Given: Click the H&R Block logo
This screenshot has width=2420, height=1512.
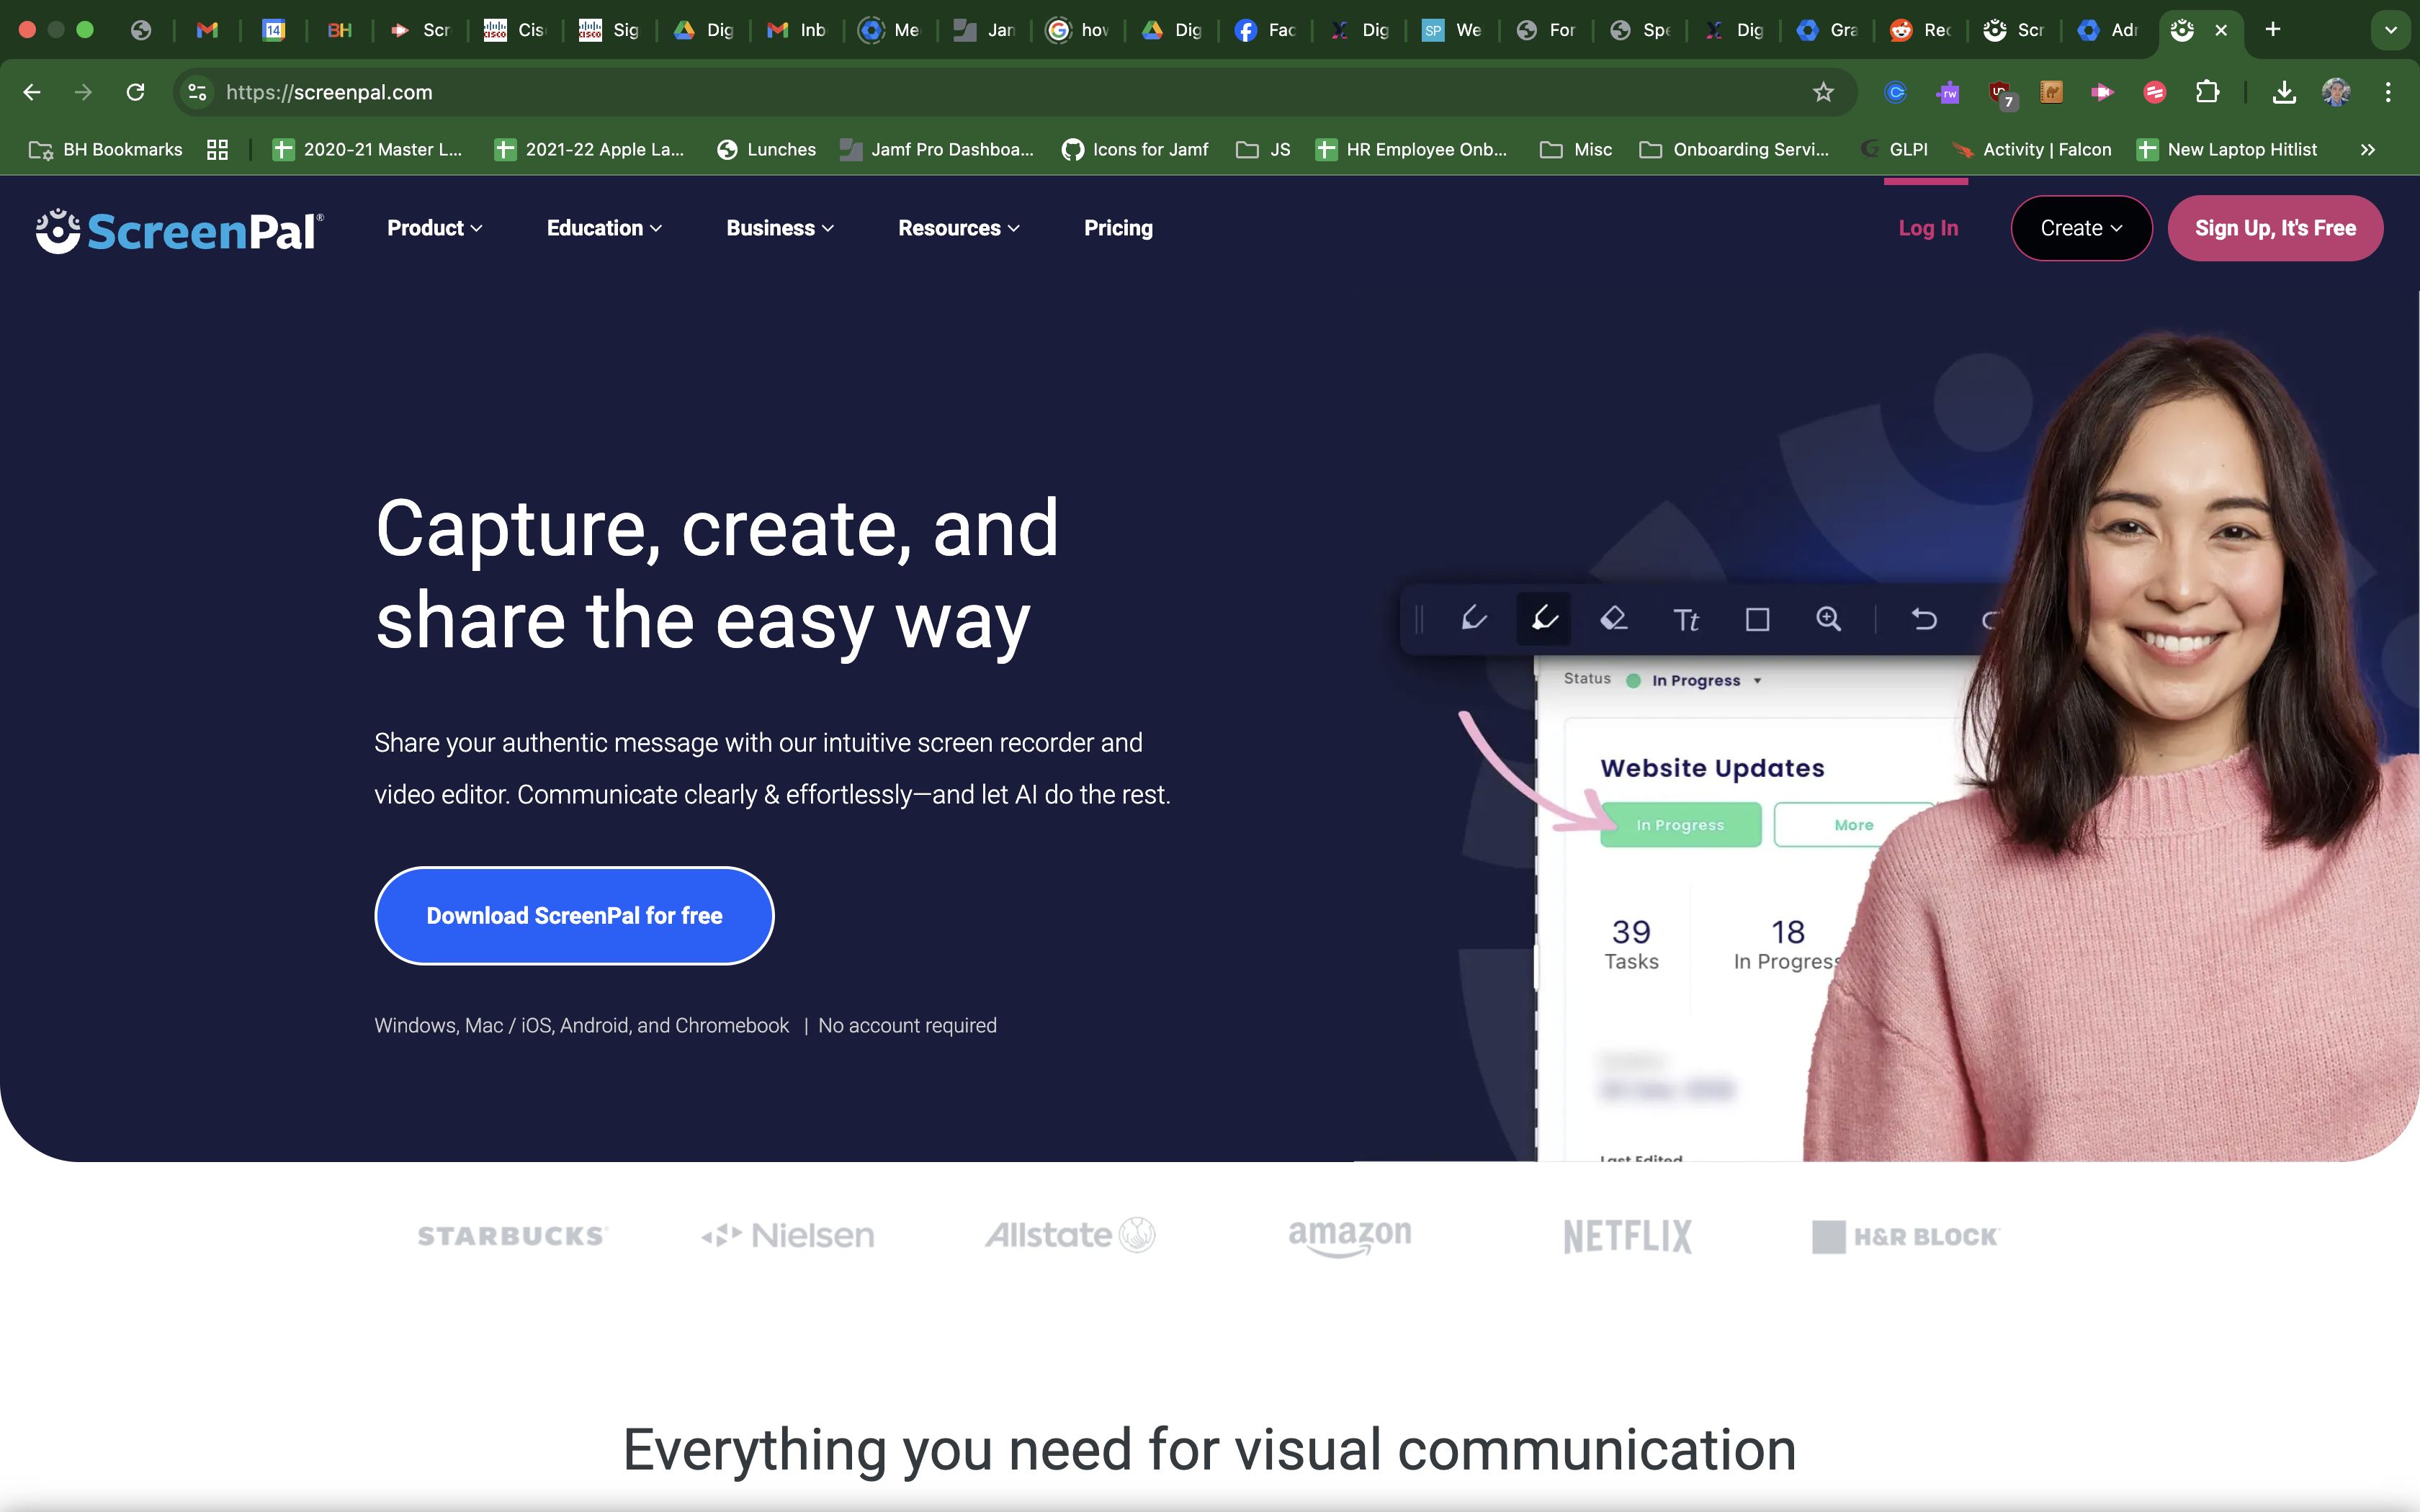Looking at the screenshot, I should [x=1906, y=1237].
